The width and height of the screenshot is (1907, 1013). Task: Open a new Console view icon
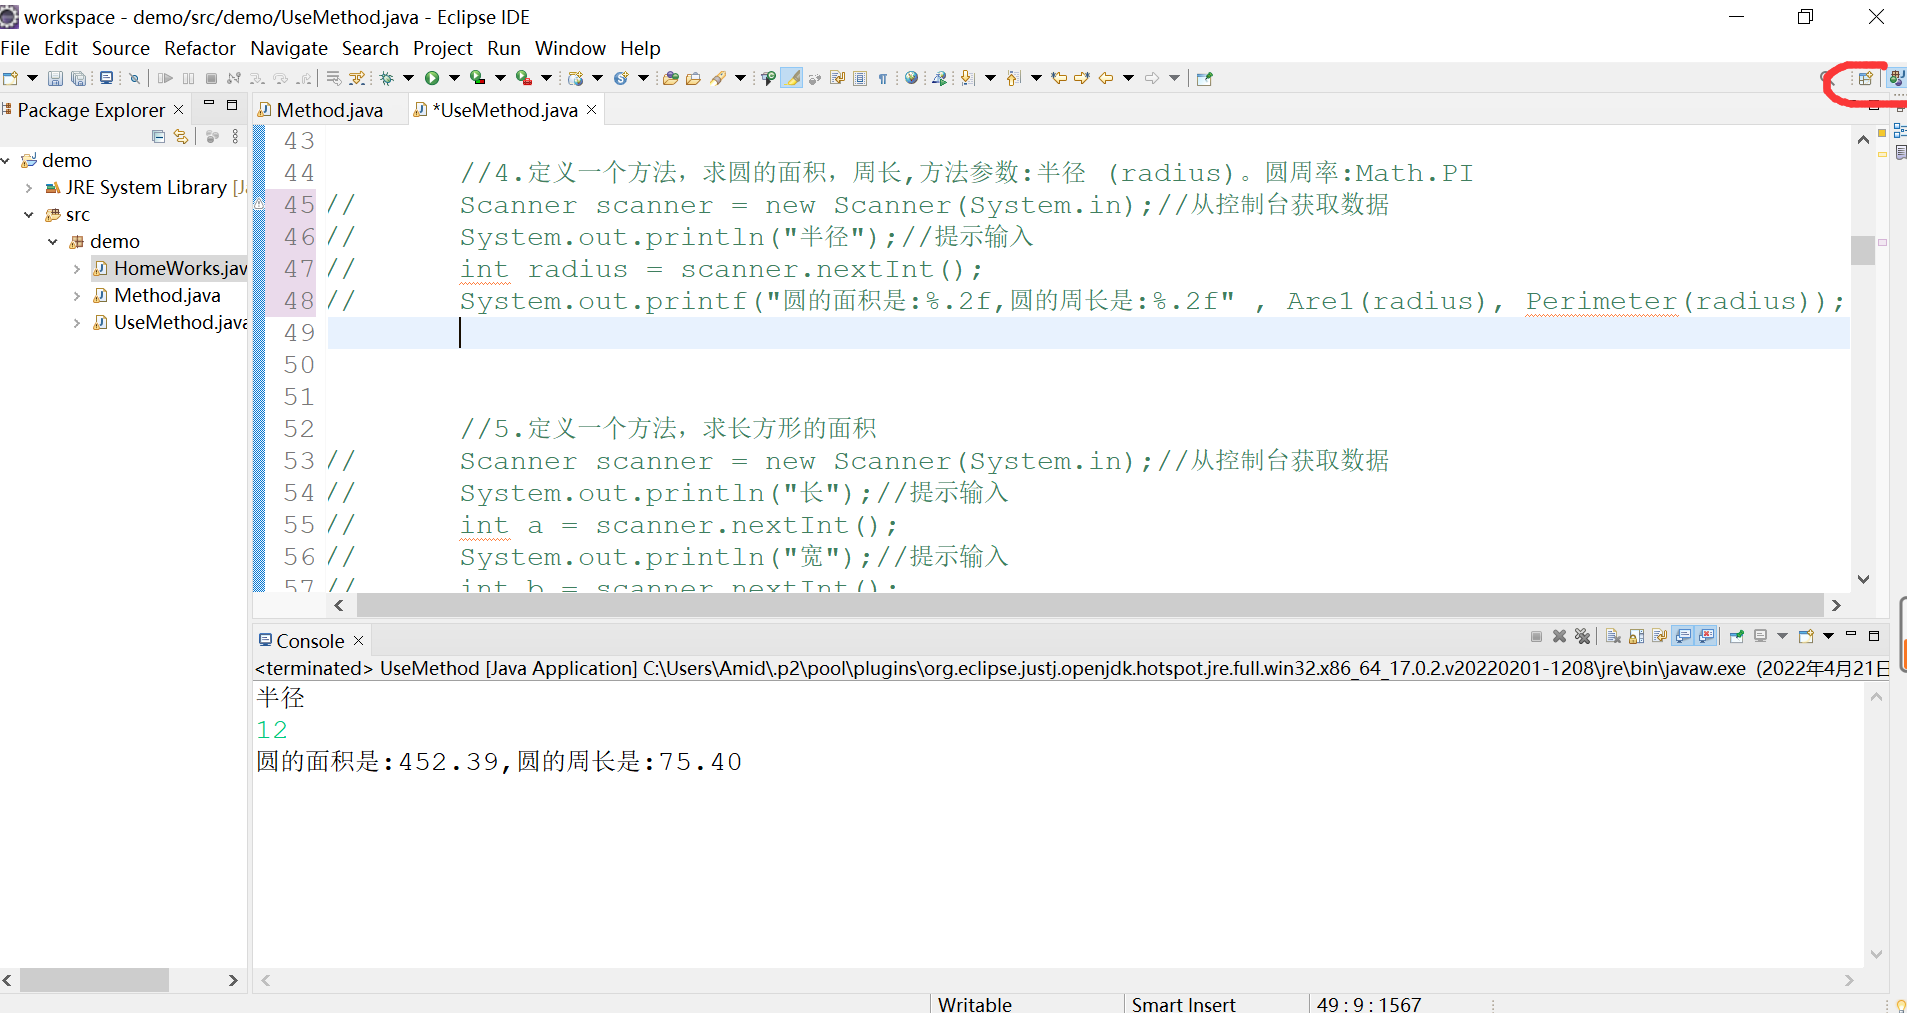[x=1806, y=636]
